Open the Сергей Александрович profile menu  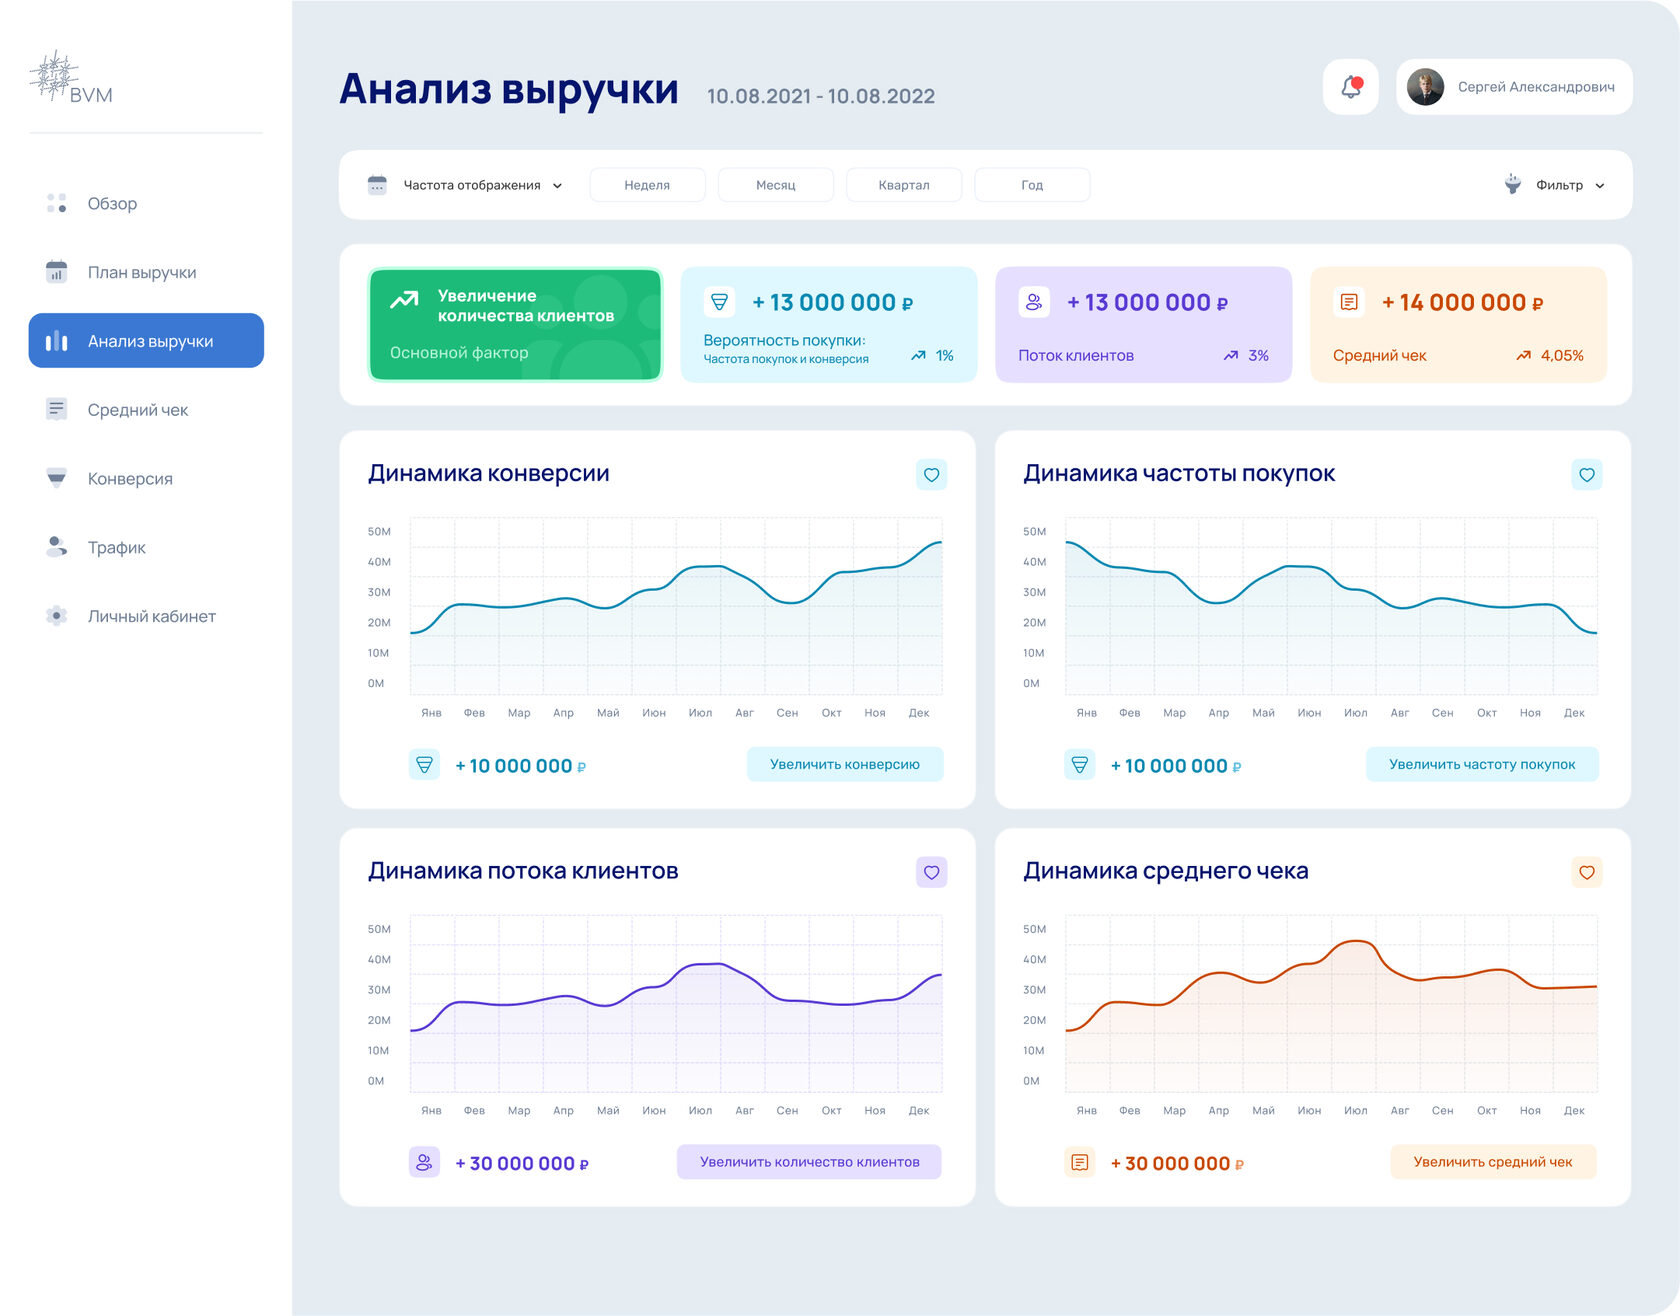pos(1514,87)
